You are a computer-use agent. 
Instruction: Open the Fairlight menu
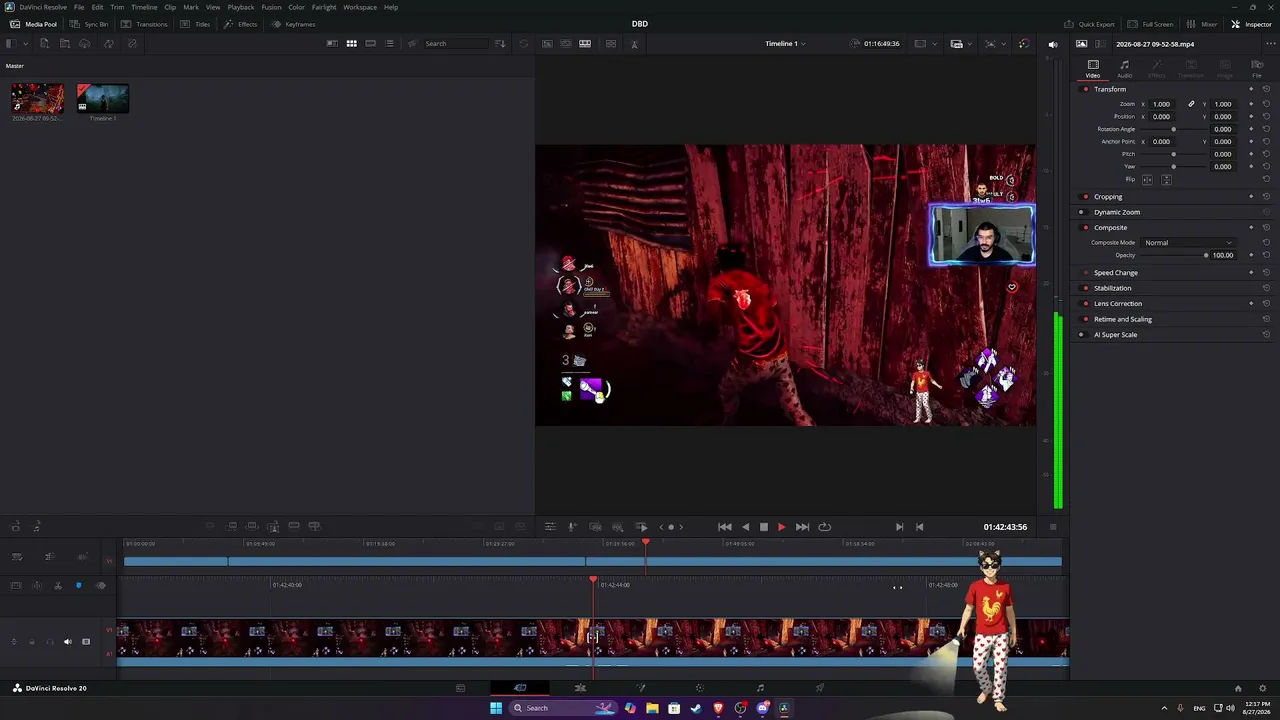tap(324, 7)
